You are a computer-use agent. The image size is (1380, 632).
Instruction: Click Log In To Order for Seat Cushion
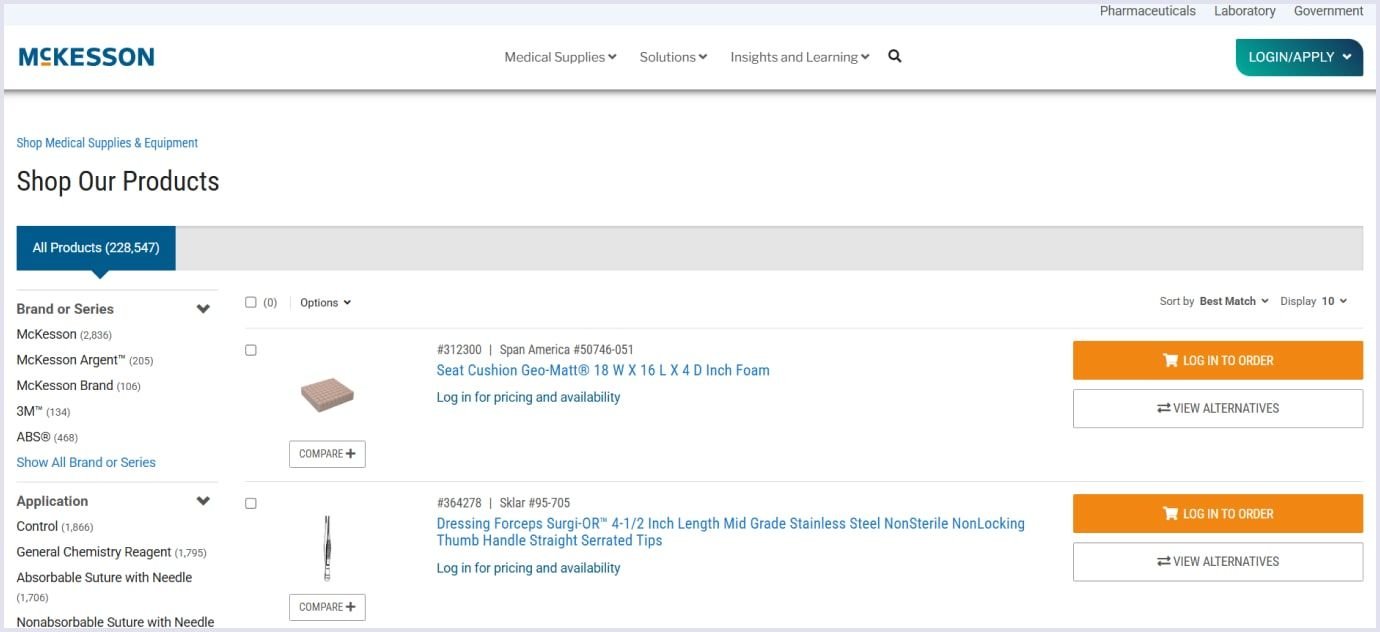pos(1217,360)
